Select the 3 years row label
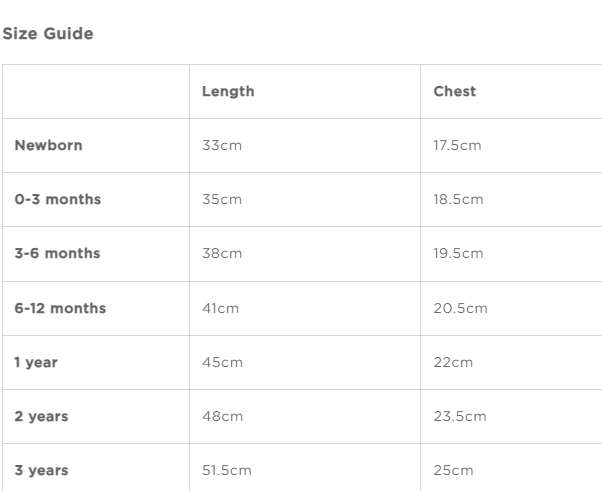 (x=41, y=470)
